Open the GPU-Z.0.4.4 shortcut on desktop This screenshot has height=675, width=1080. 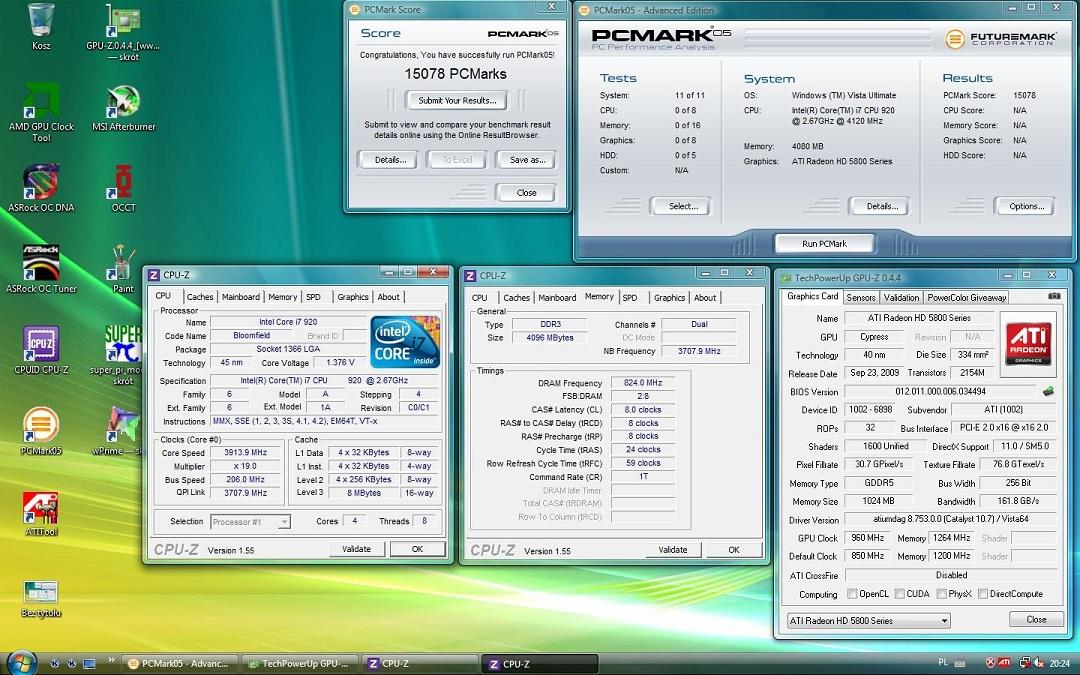(123, 31)
